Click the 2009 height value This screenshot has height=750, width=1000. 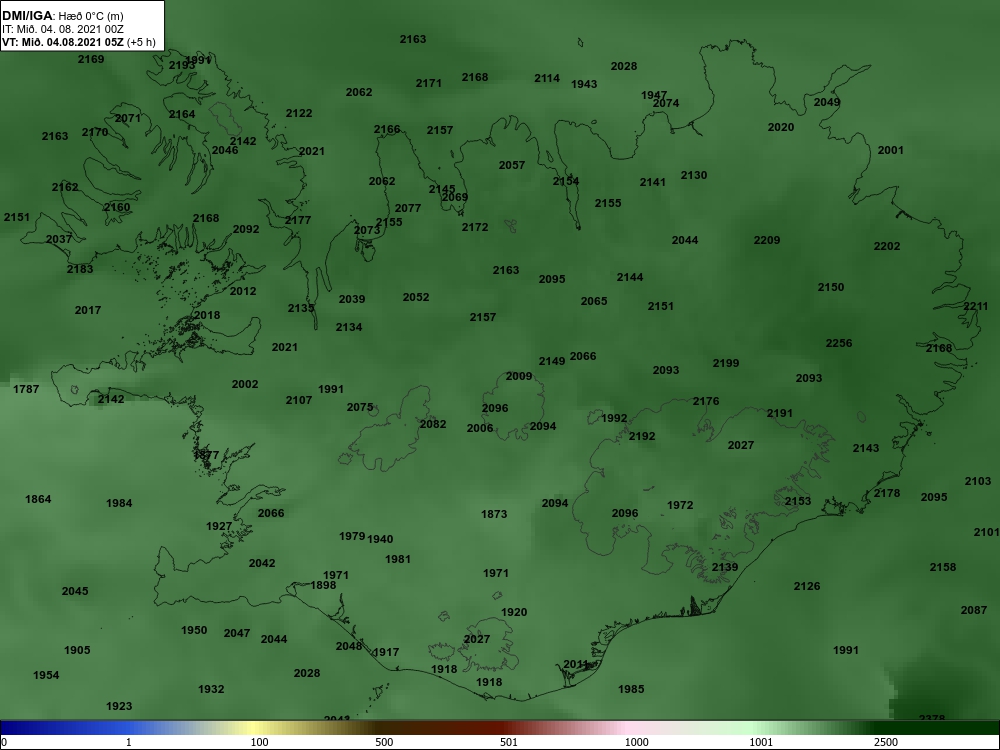[519, 376]
